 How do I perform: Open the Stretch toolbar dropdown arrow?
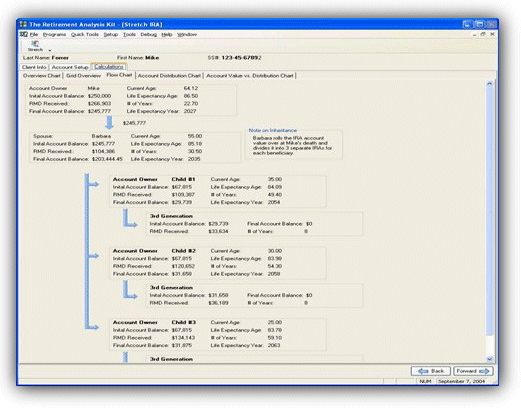click(x=50, y=50)
